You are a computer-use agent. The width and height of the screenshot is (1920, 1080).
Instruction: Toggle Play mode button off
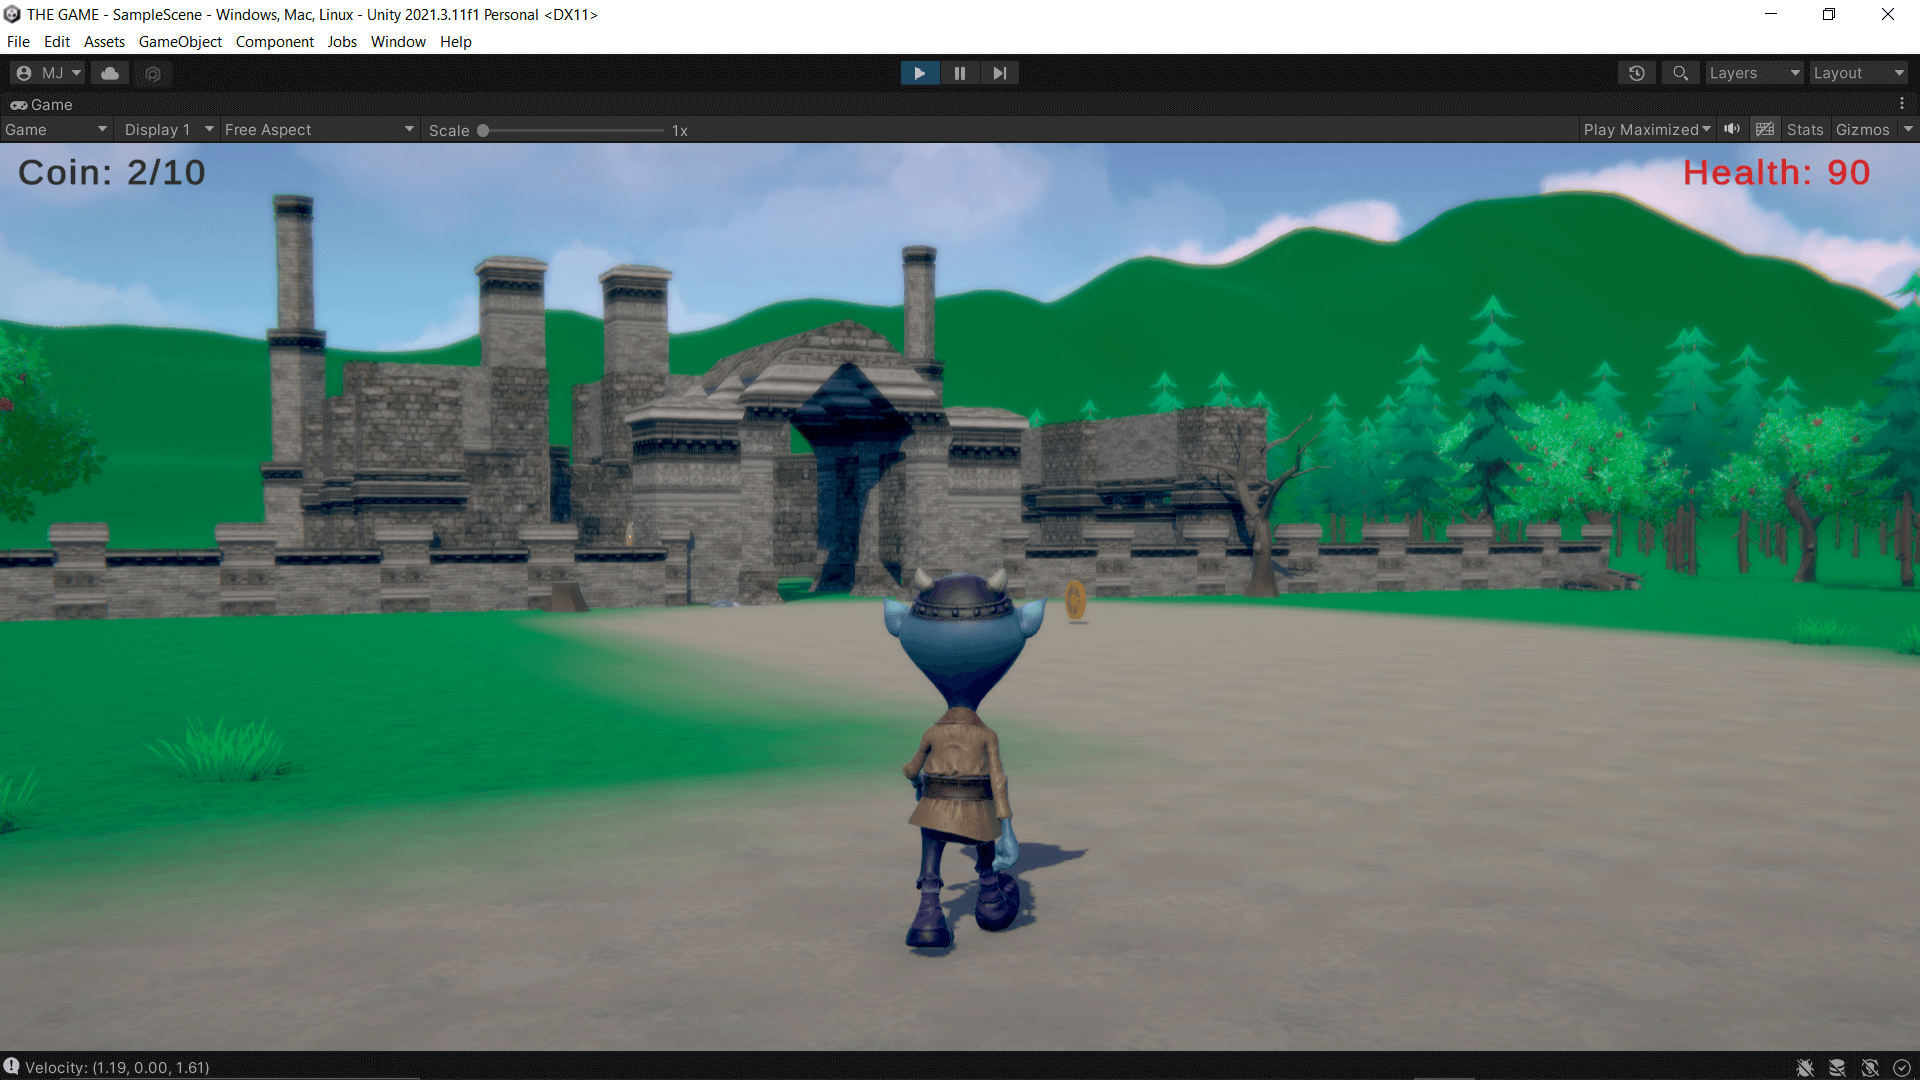[919, 73]
